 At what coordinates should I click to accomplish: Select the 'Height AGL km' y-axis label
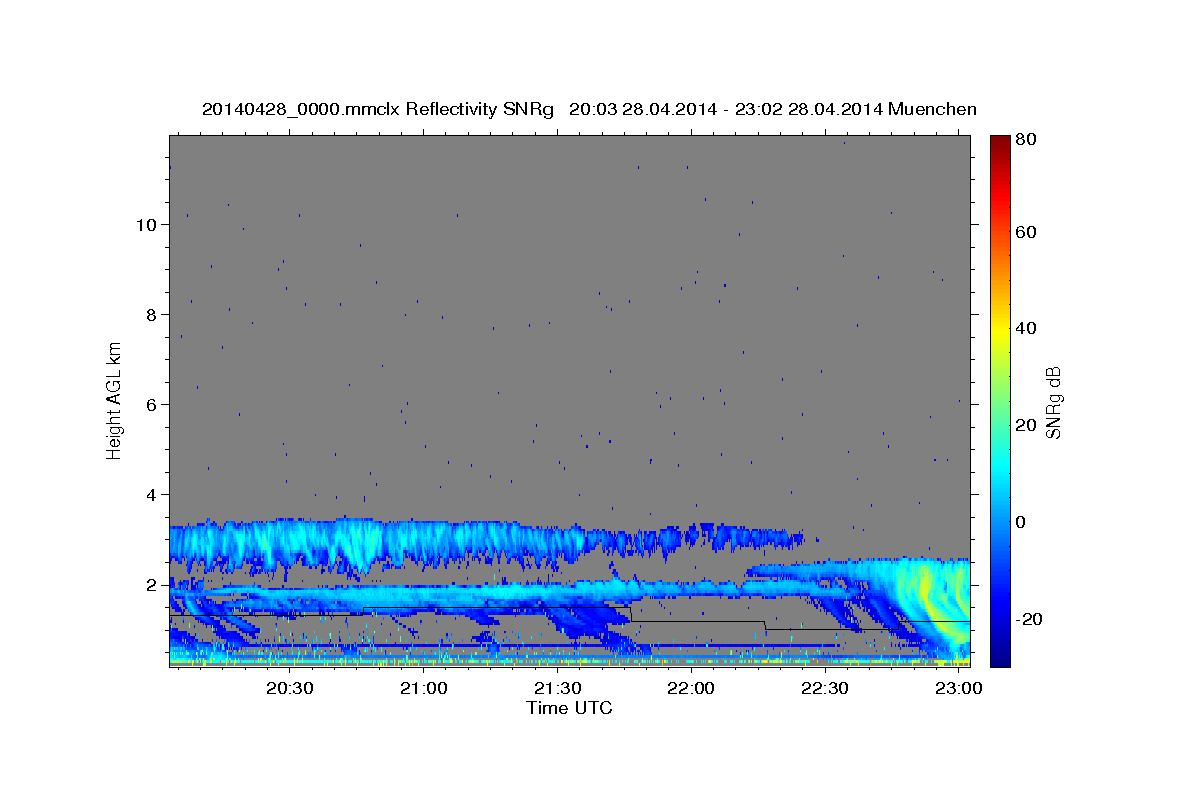(x=115, y=399)
